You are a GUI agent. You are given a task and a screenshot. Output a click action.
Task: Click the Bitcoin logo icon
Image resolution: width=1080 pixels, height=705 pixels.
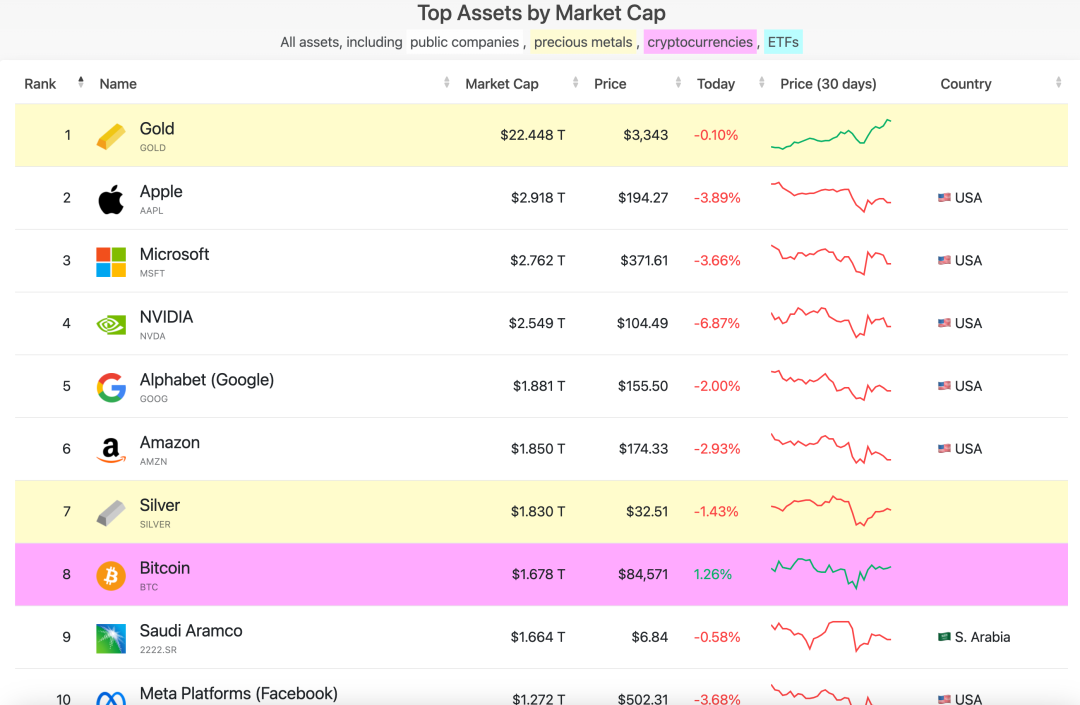(111, 576)
